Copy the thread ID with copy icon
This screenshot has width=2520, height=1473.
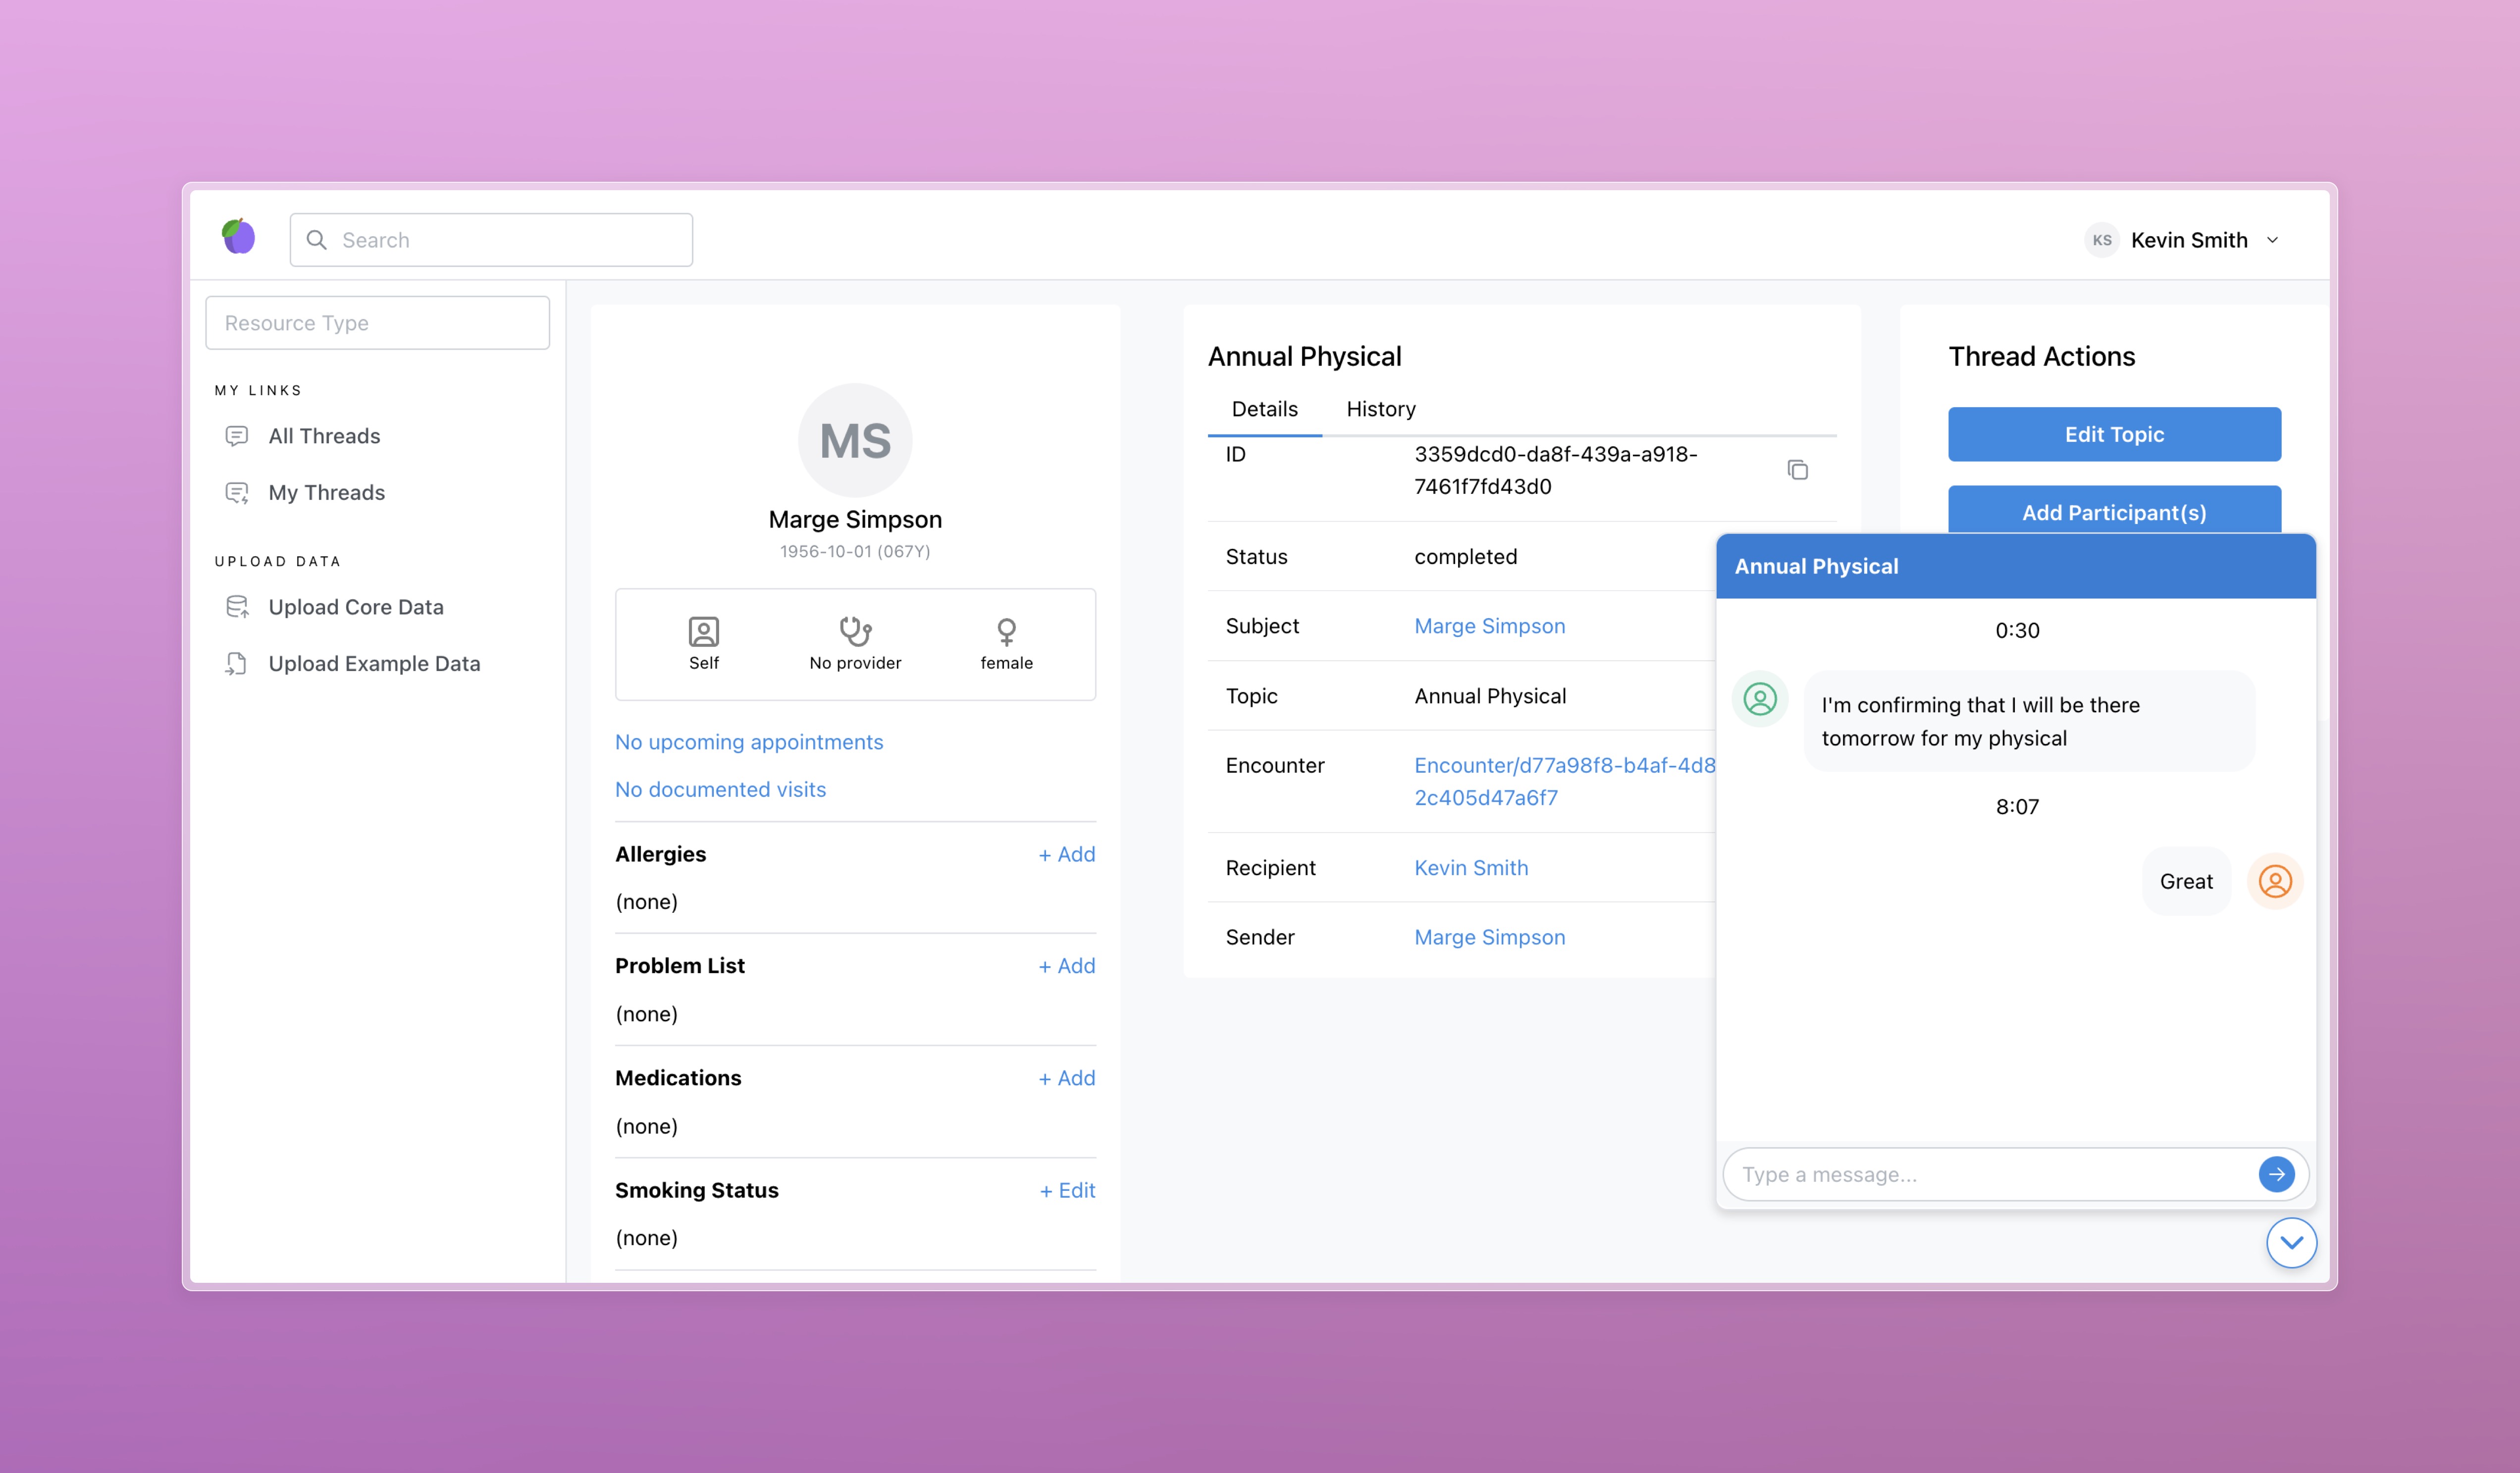(x=1797, y=470)
